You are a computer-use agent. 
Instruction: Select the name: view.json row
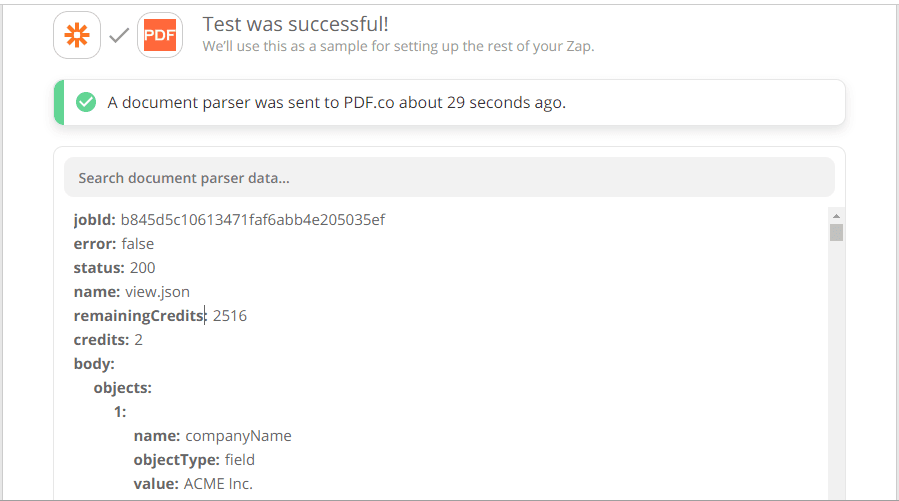point(131,292)
